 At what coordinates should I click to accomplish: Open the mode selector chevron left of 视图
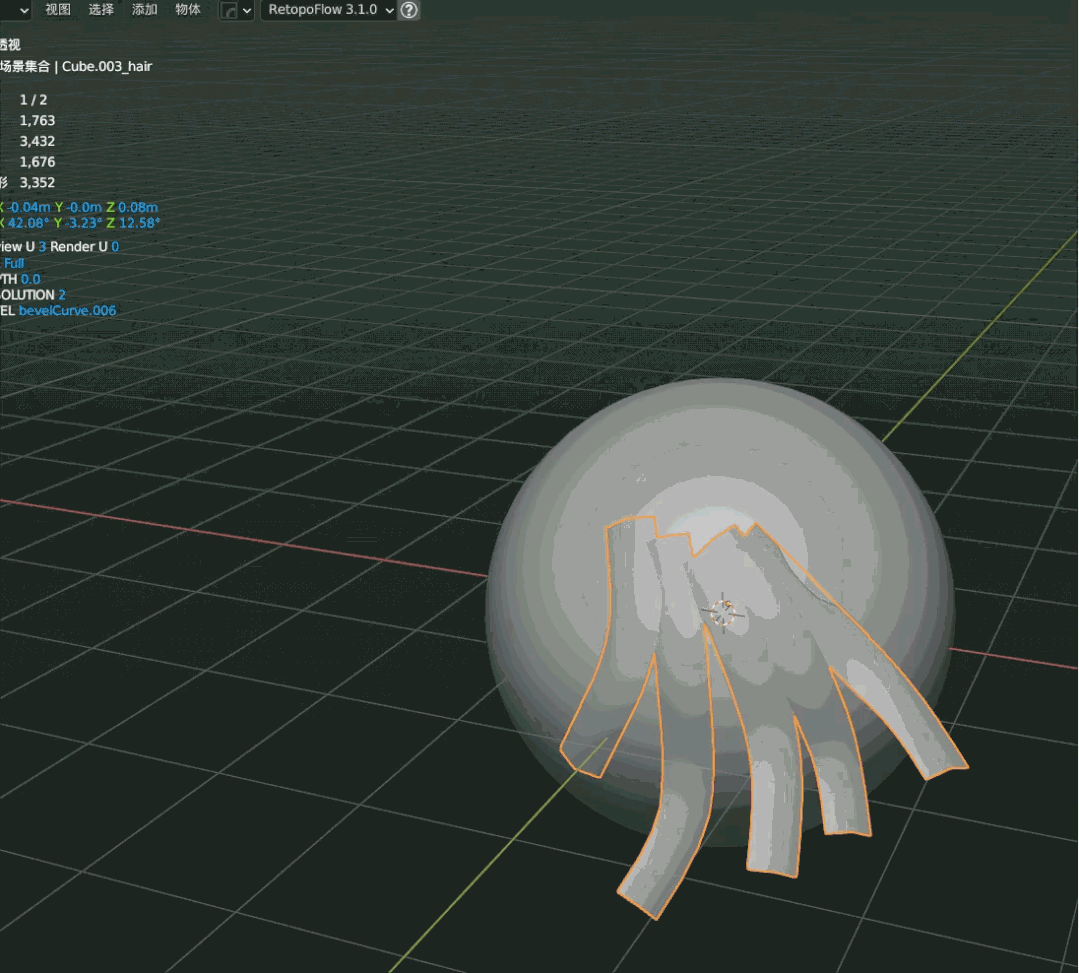click(24, 10)
